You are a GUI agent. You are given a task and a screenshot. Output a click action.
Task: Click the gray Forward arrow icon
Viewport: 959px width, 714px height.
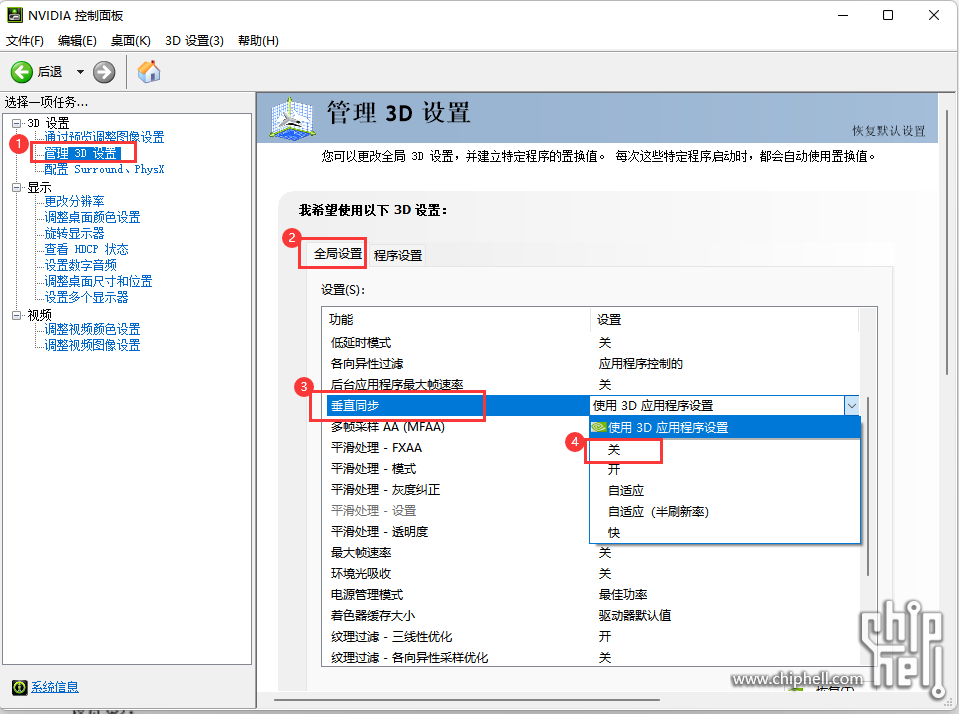104,72
